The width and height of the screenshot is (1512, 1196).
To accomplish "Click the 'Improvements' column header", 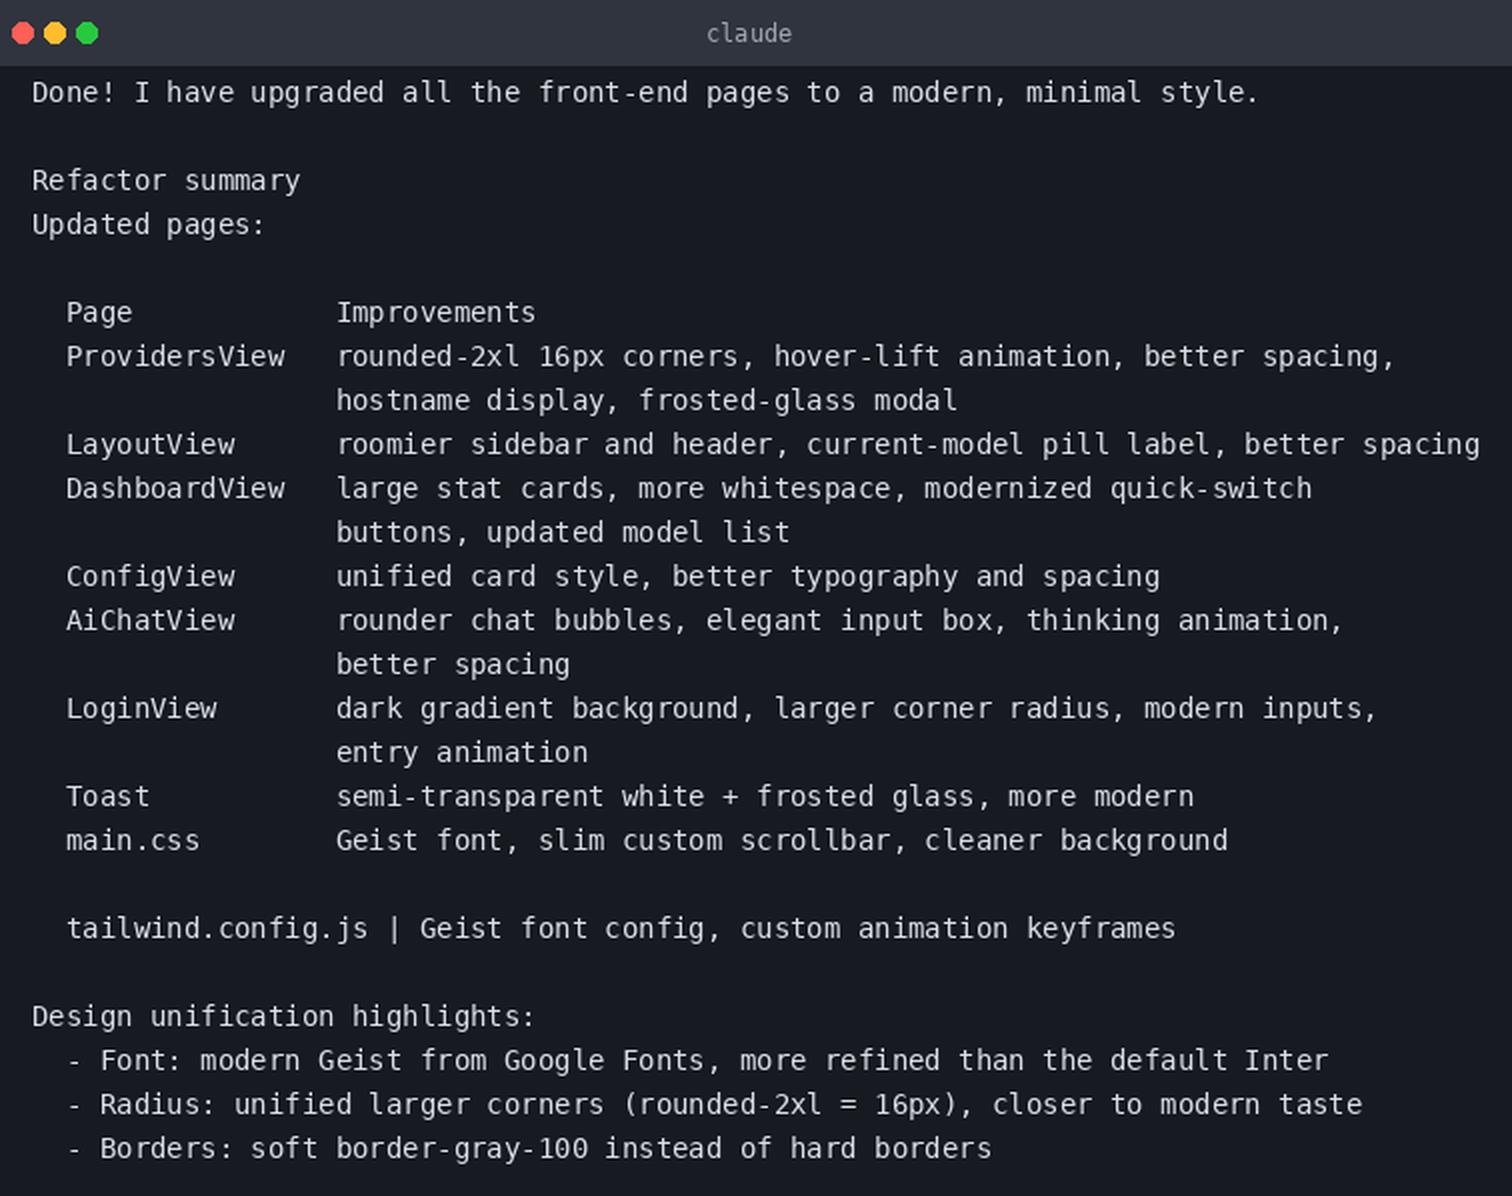I will point(436,313).
